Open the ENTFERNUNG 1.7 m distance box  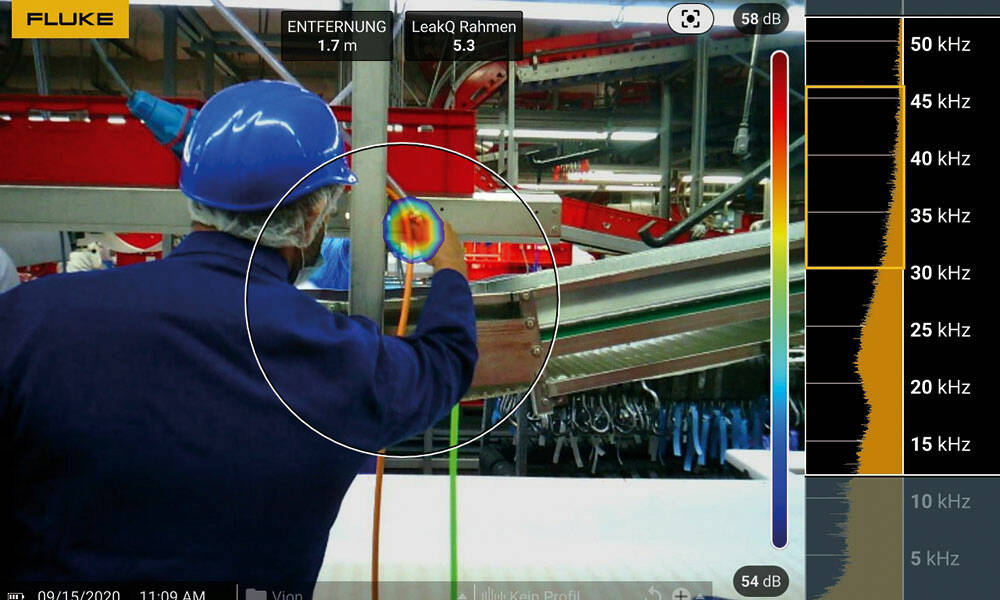pyautogui.click(x=336, y=36)
